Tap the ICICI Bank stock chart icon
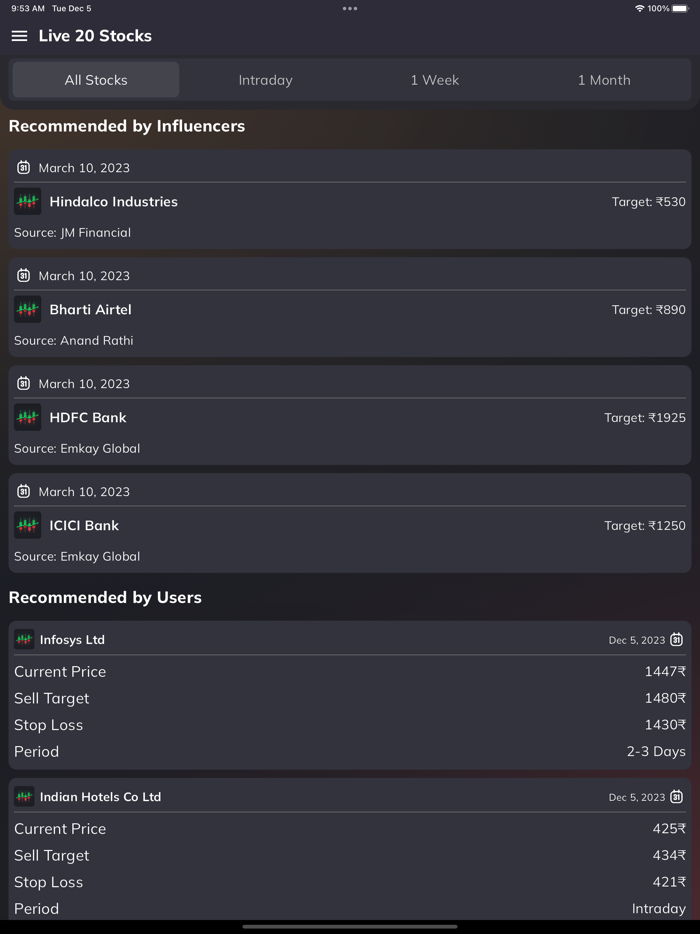Viewport: 700px width, 934px height. [28, 526]
